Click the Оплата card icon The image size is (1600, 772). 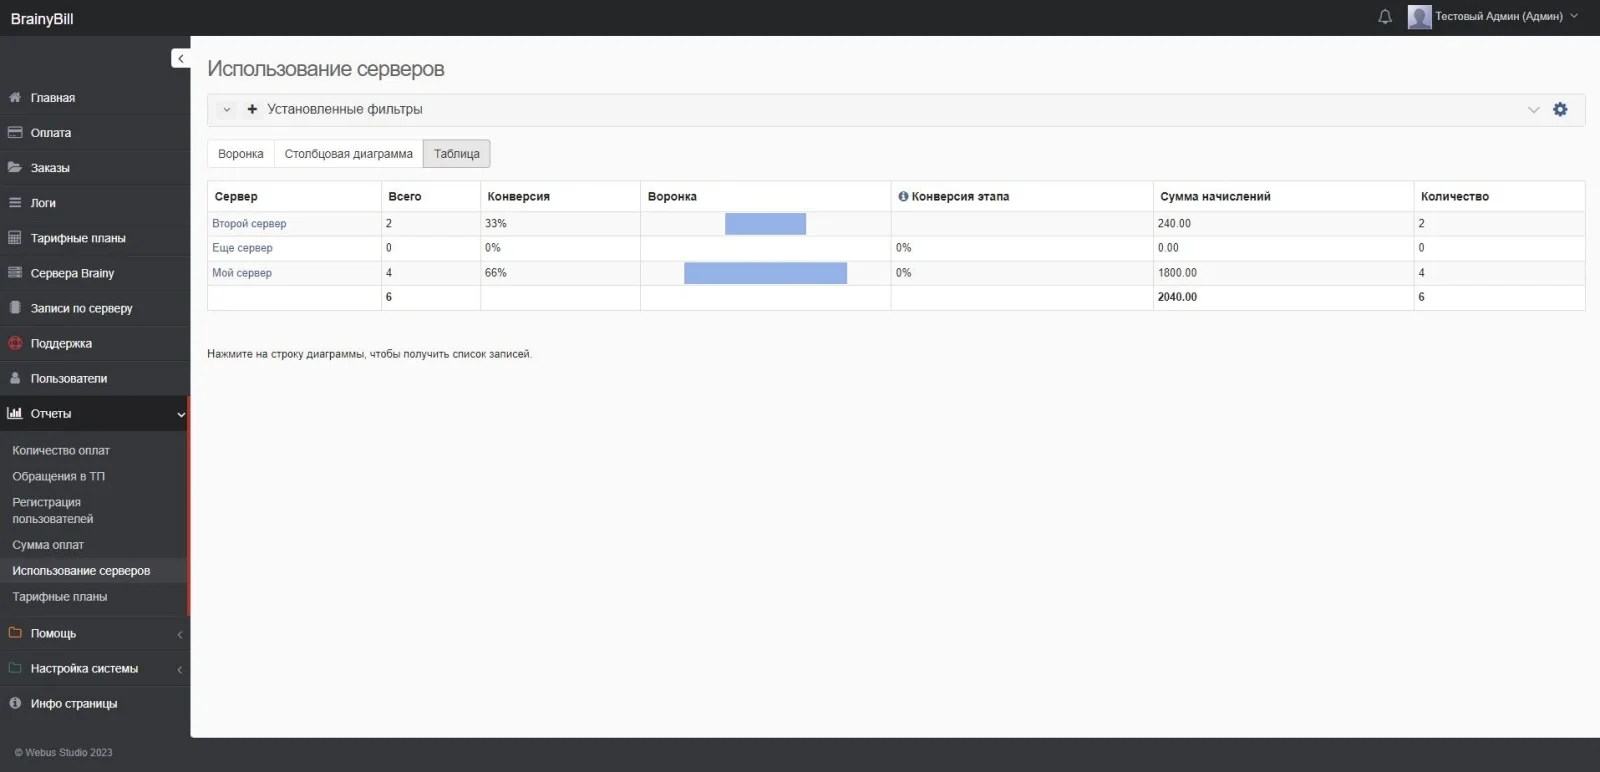pos(15,133)
